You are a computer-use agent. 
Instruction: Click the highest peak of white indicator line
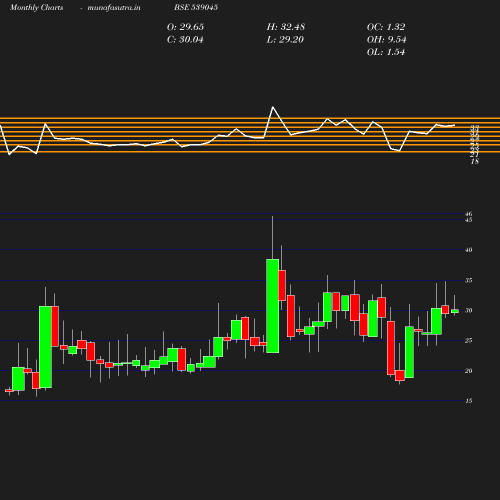click(273, 107)
